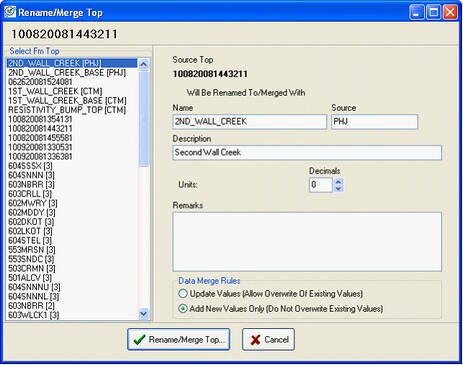
Task: Select 1ST_WALL_CREEK [CTM] in the list
Action: (x=55, y=91)
